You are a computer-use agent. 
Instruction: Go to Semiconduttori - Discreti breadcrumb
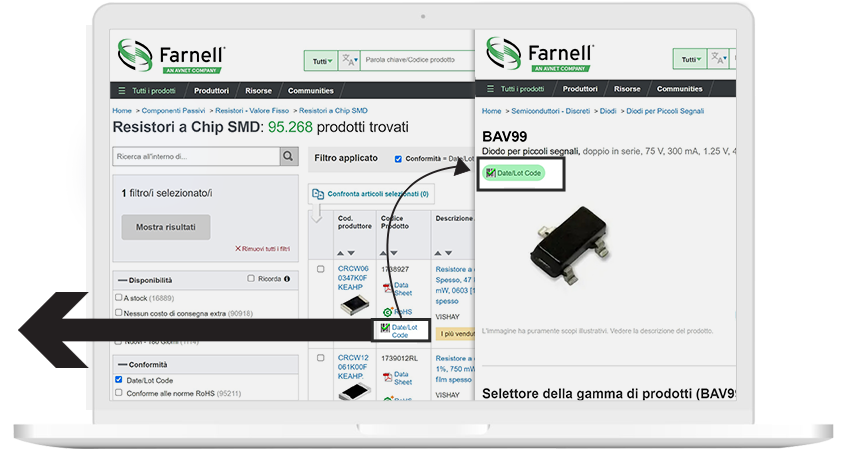pyautogui.click(x=551, y=111)
